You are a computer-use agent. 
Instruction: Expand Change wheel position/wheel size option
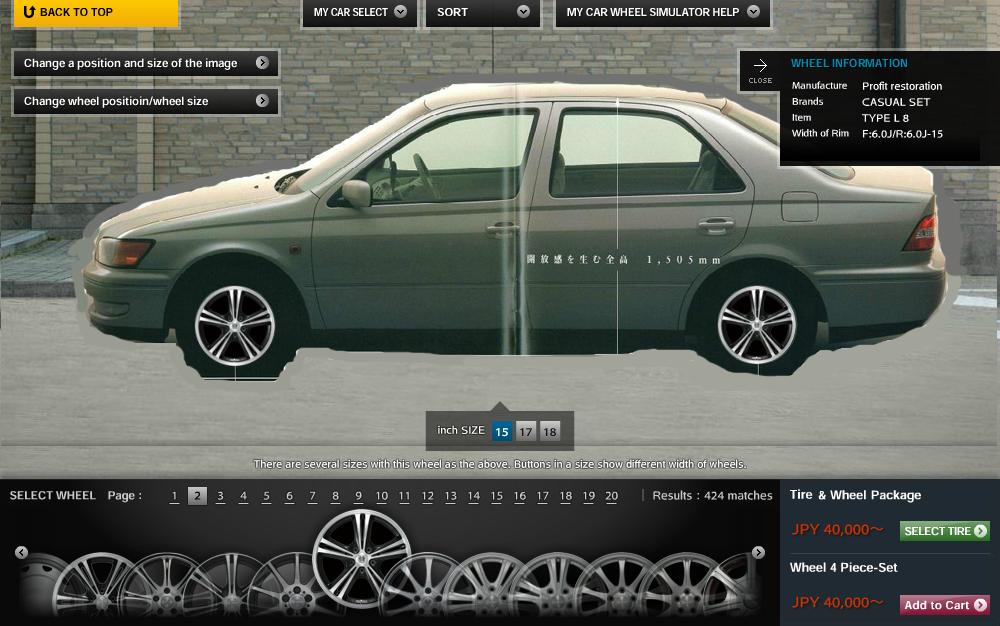tap(145, 101)
